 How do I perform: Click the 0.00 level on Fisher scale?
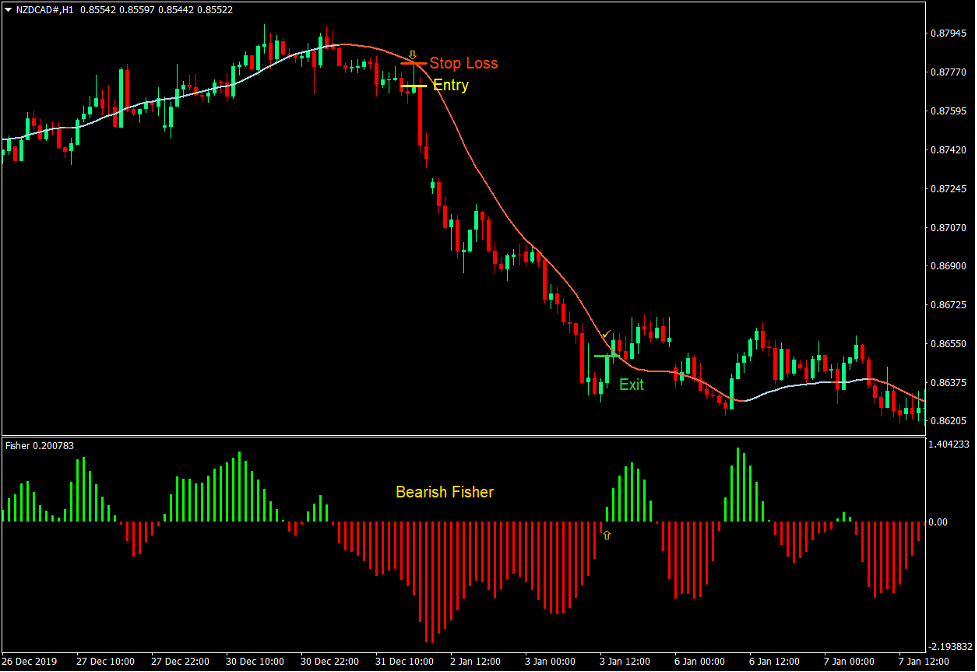point(938,522)
